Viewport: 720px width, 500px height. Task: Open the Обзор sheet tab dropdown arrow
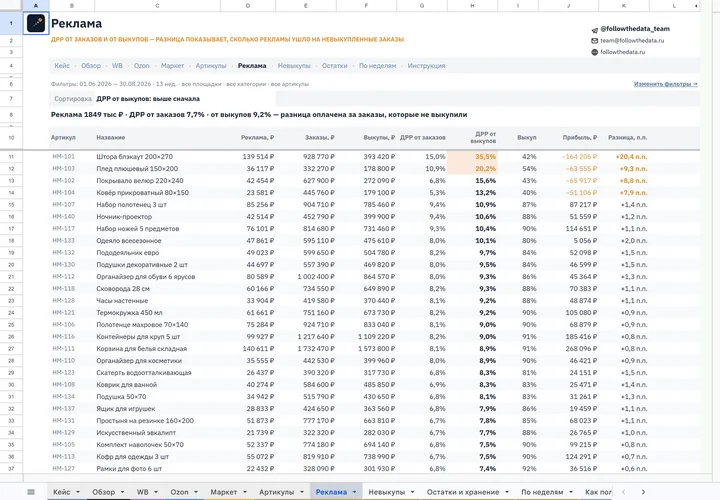tap(122, 492)
